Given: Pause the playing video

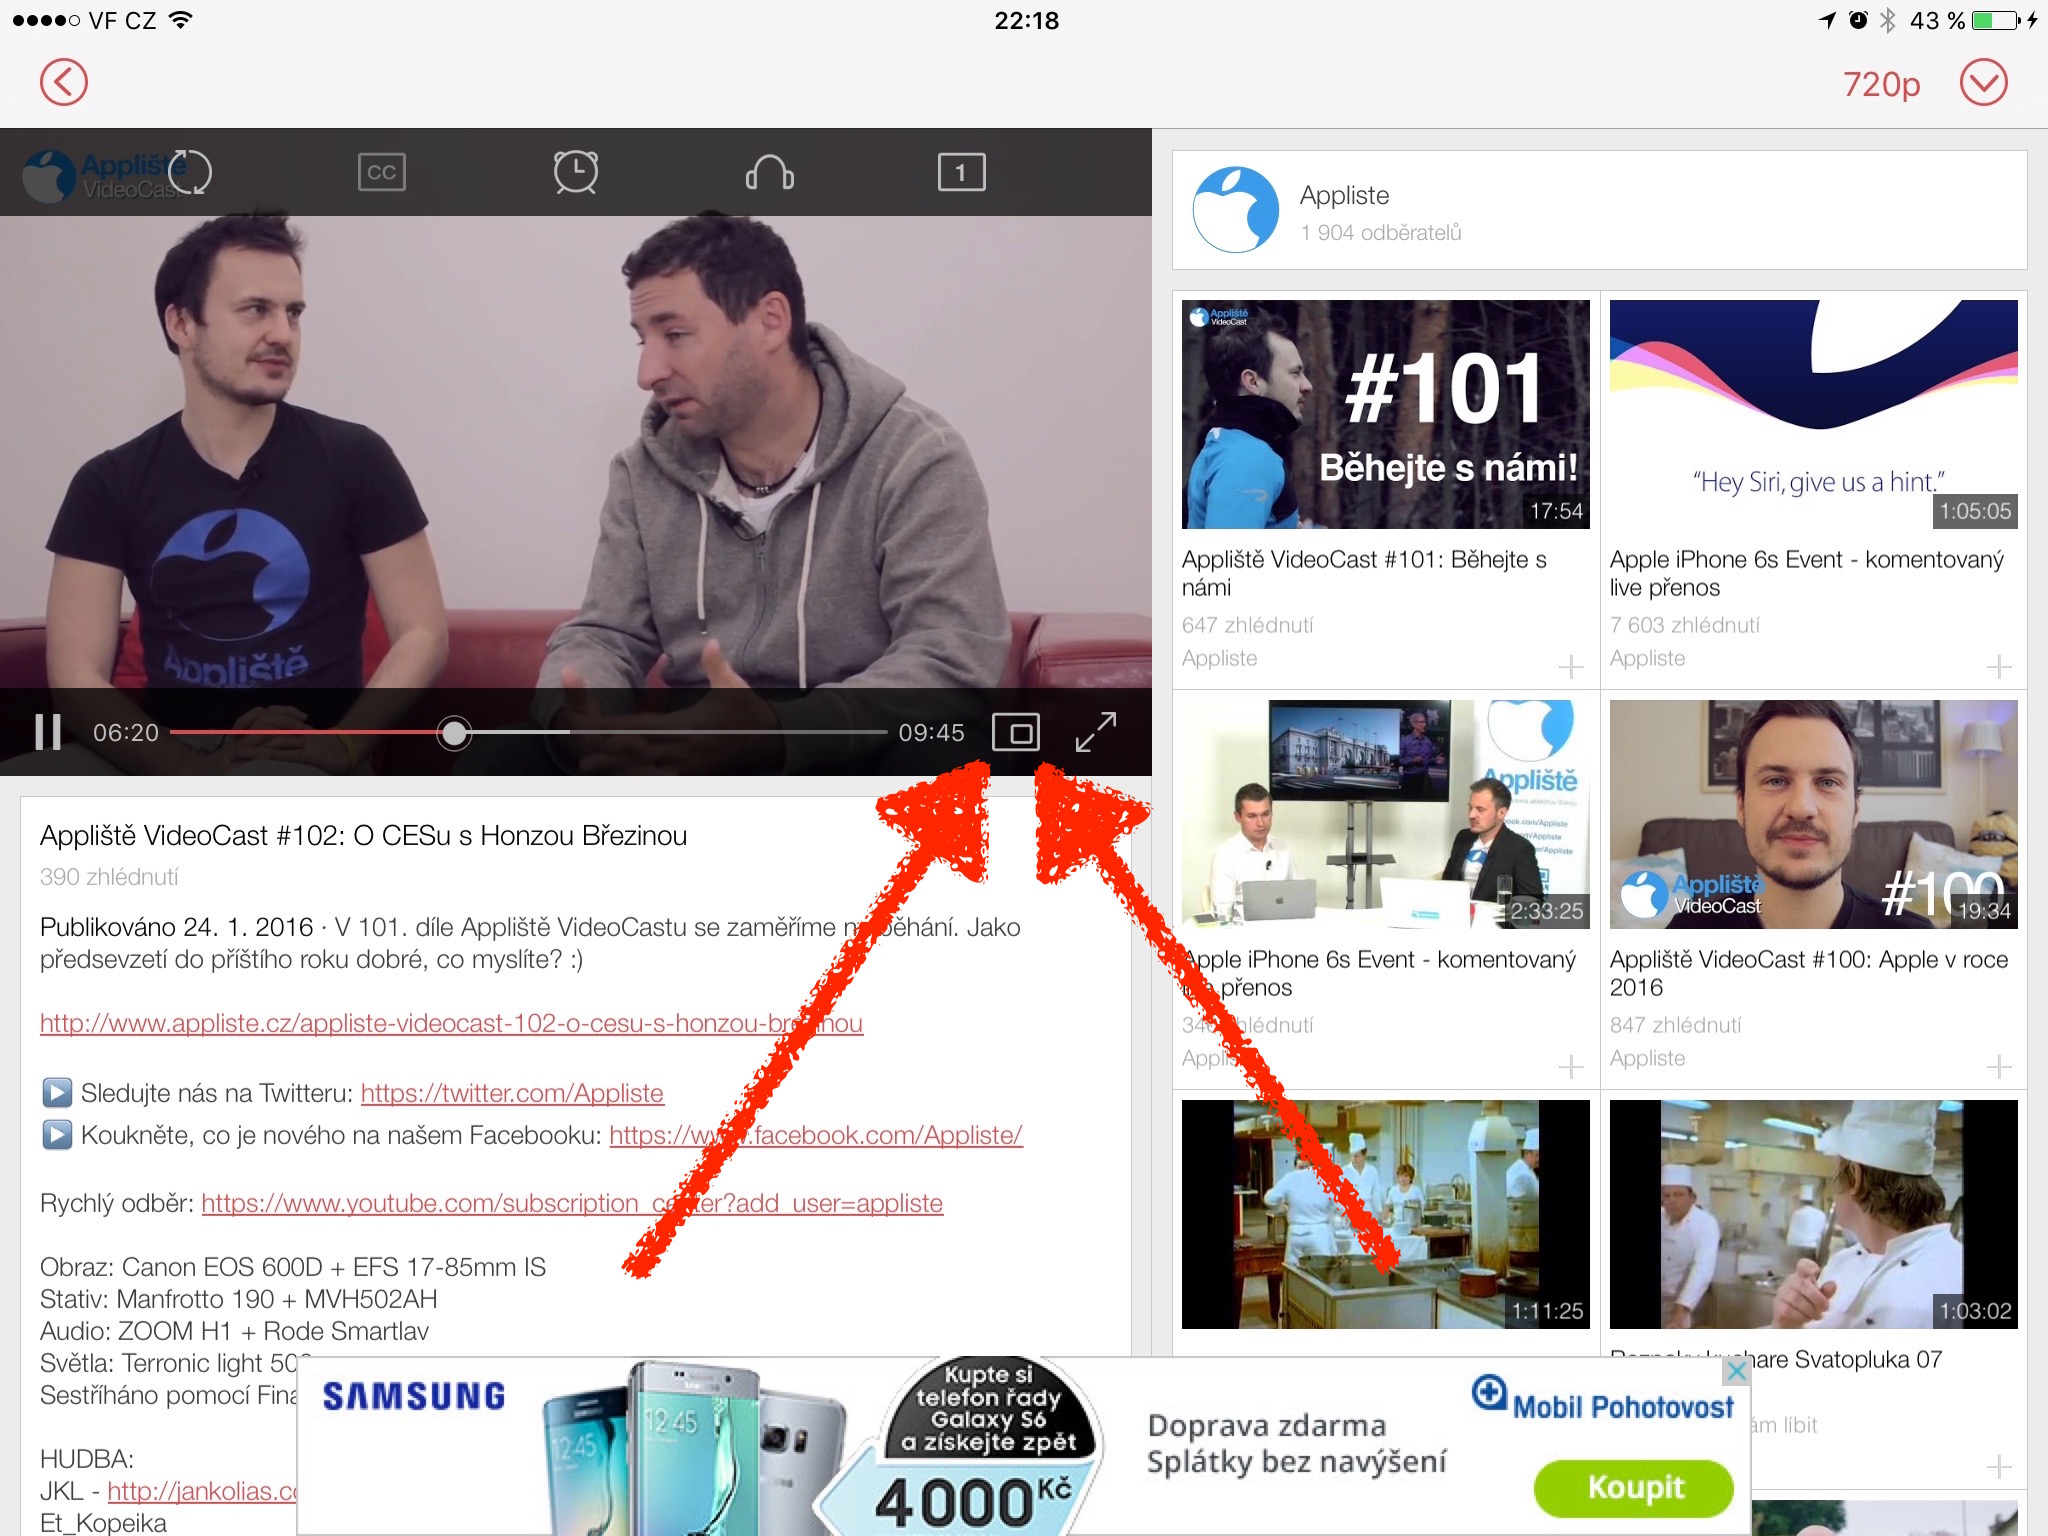Looking at the screenshot, I should (x=48, y=732).
